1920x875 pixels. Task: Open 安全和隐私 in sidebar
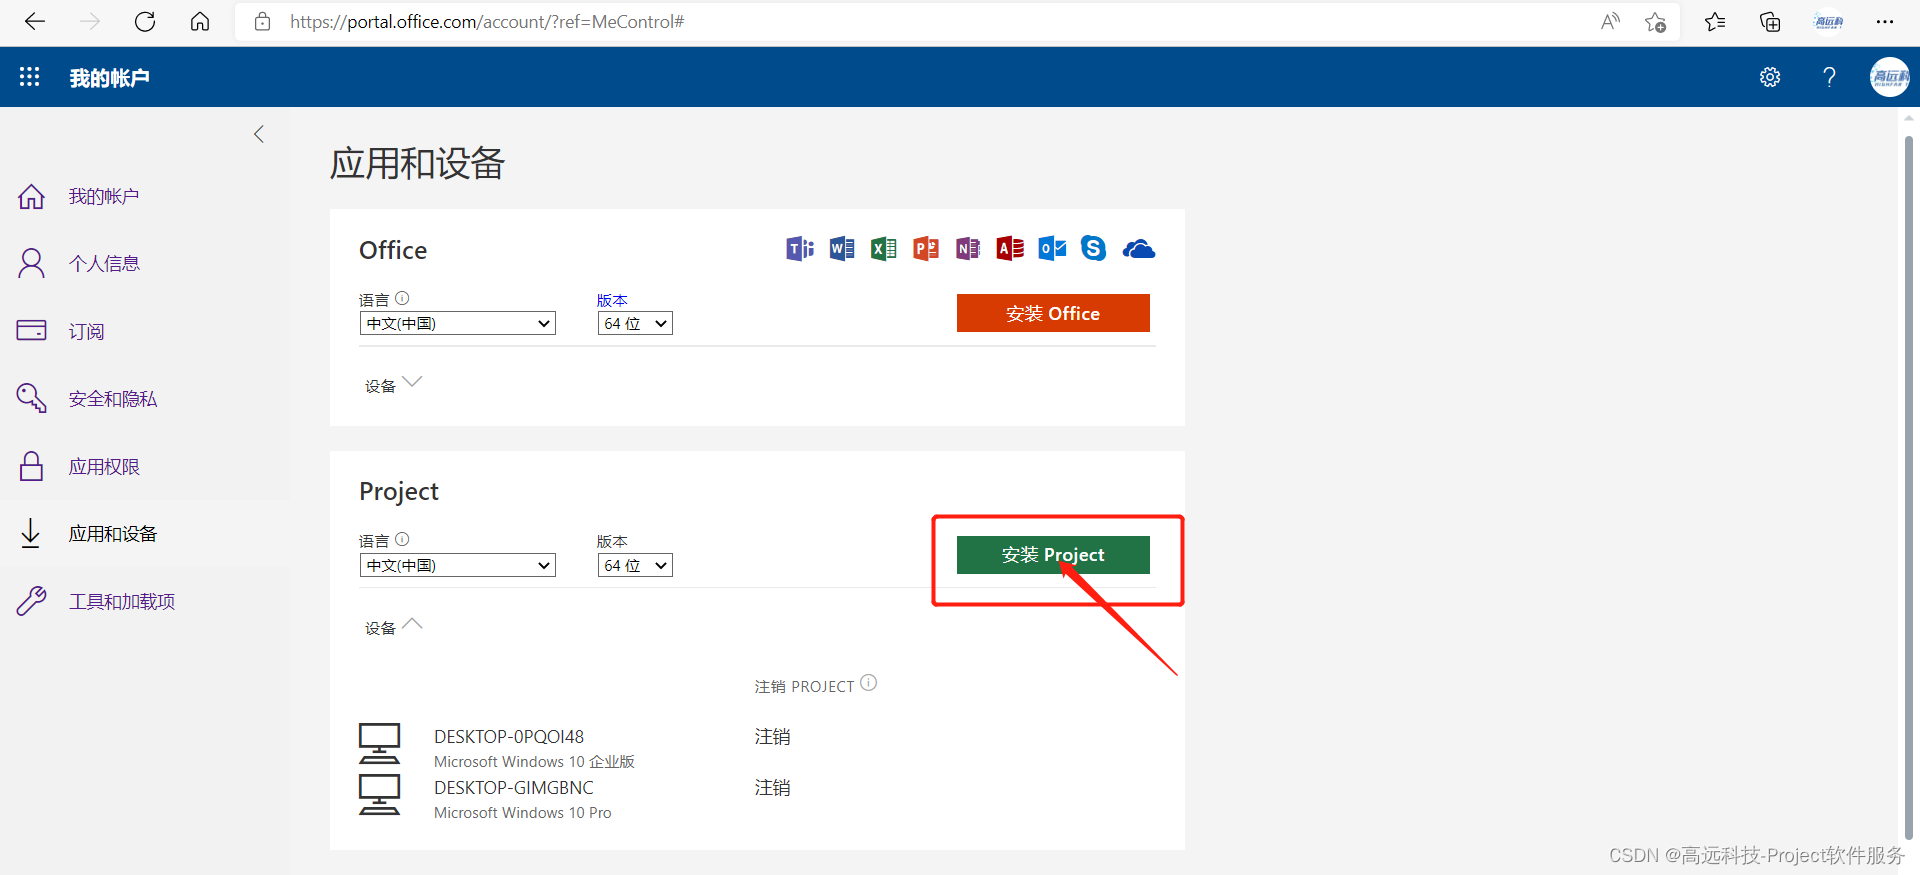pyautogui.click(x=113, y=399)
